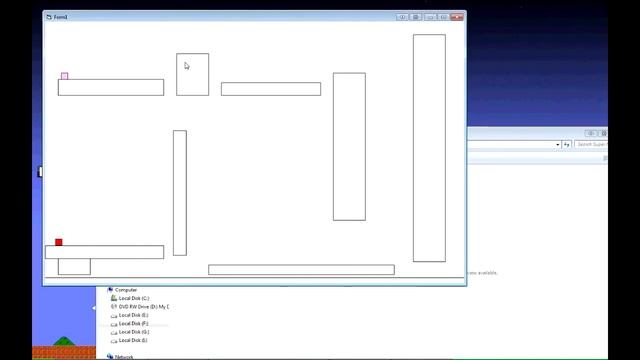Click the small box below the red square's platform
Image resolution: width=640 pixels, height=360 pixels.
pyautogui.click(x=74, y=267)
